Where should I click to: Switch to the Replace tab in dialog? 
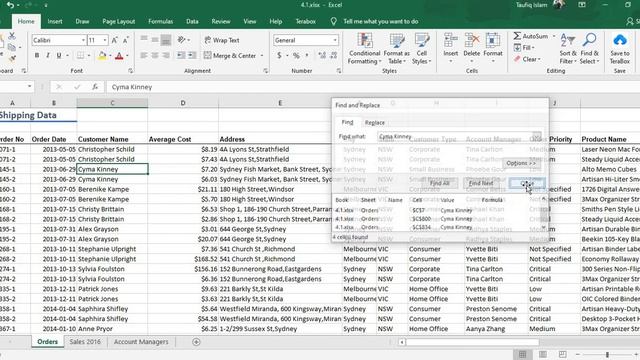[374, 122]
